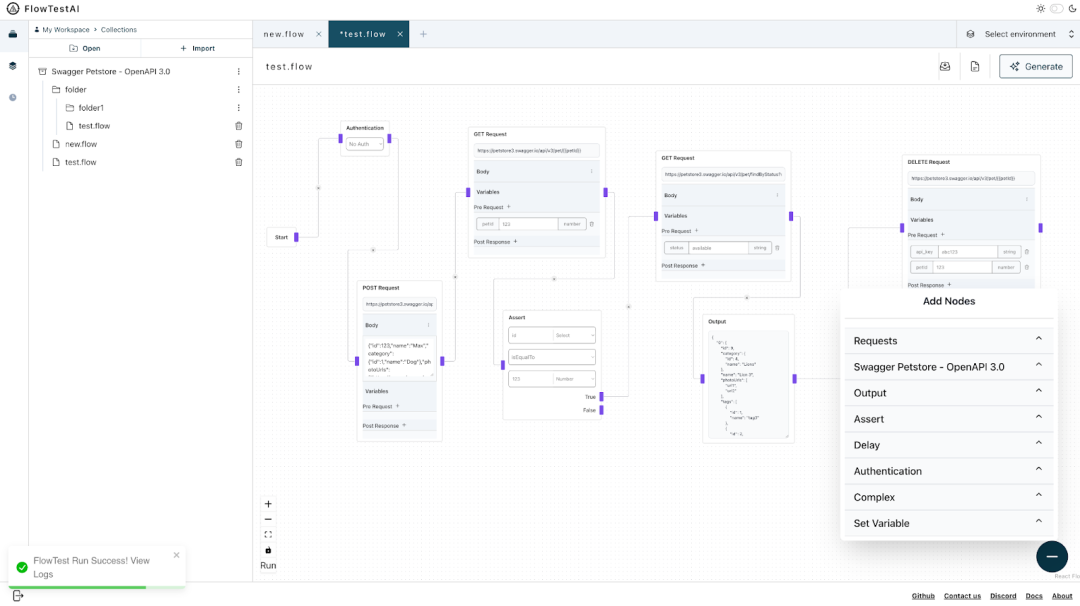
Task: Expand the Authentication section in Add Nodes
Action: pos(948,471)
